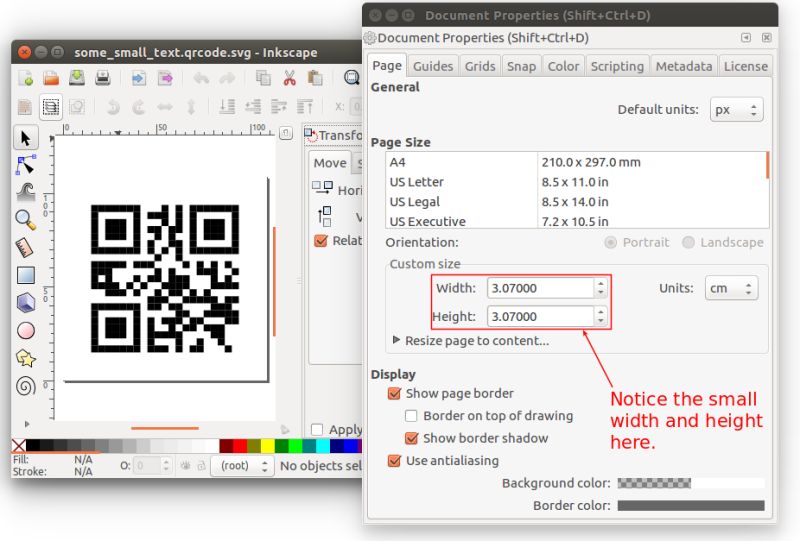Expand the toolbox overflow arrow at bottom
Screen dimensions: 800x541
[27, 424]
